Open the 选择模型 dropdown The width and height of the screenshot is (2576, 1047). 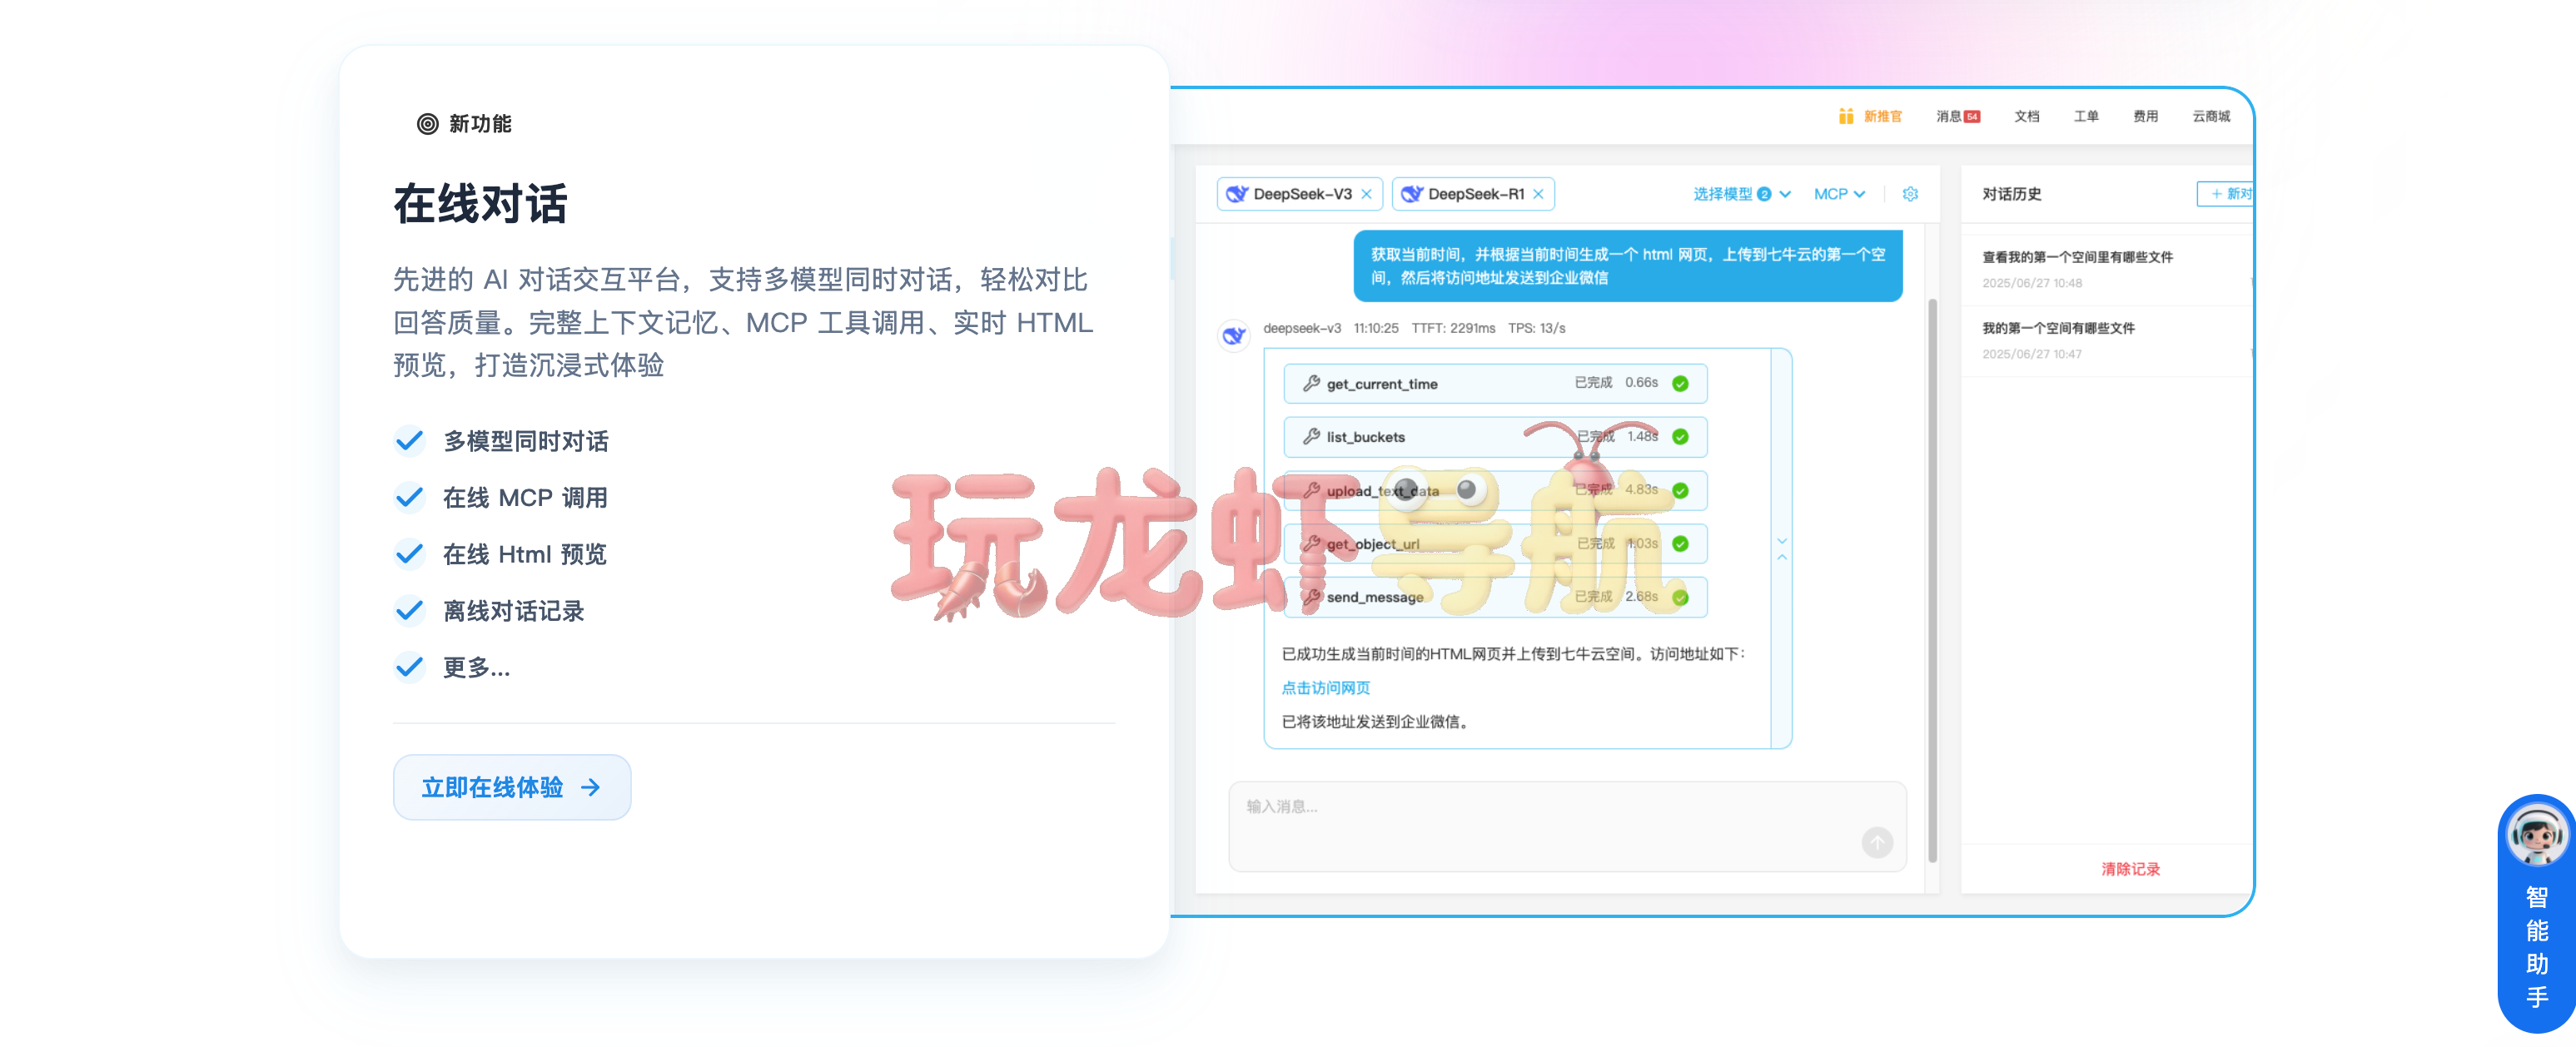pyautogui.click(x=1741, y=194)
